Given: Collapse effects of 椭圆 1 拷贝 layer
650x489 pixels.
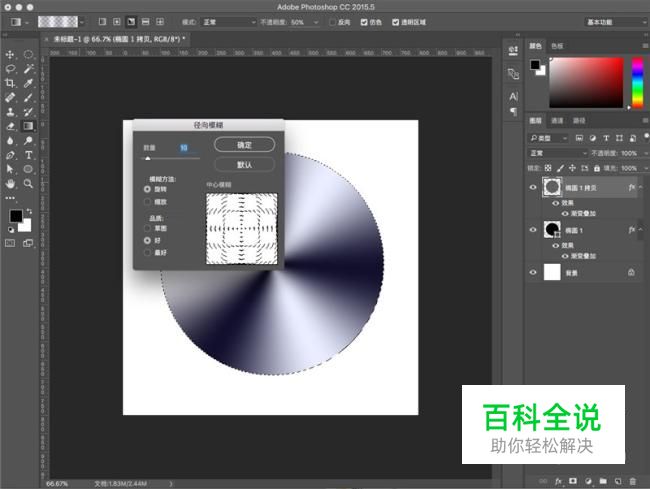Looking at the screenshot, I should coord(641,187).
